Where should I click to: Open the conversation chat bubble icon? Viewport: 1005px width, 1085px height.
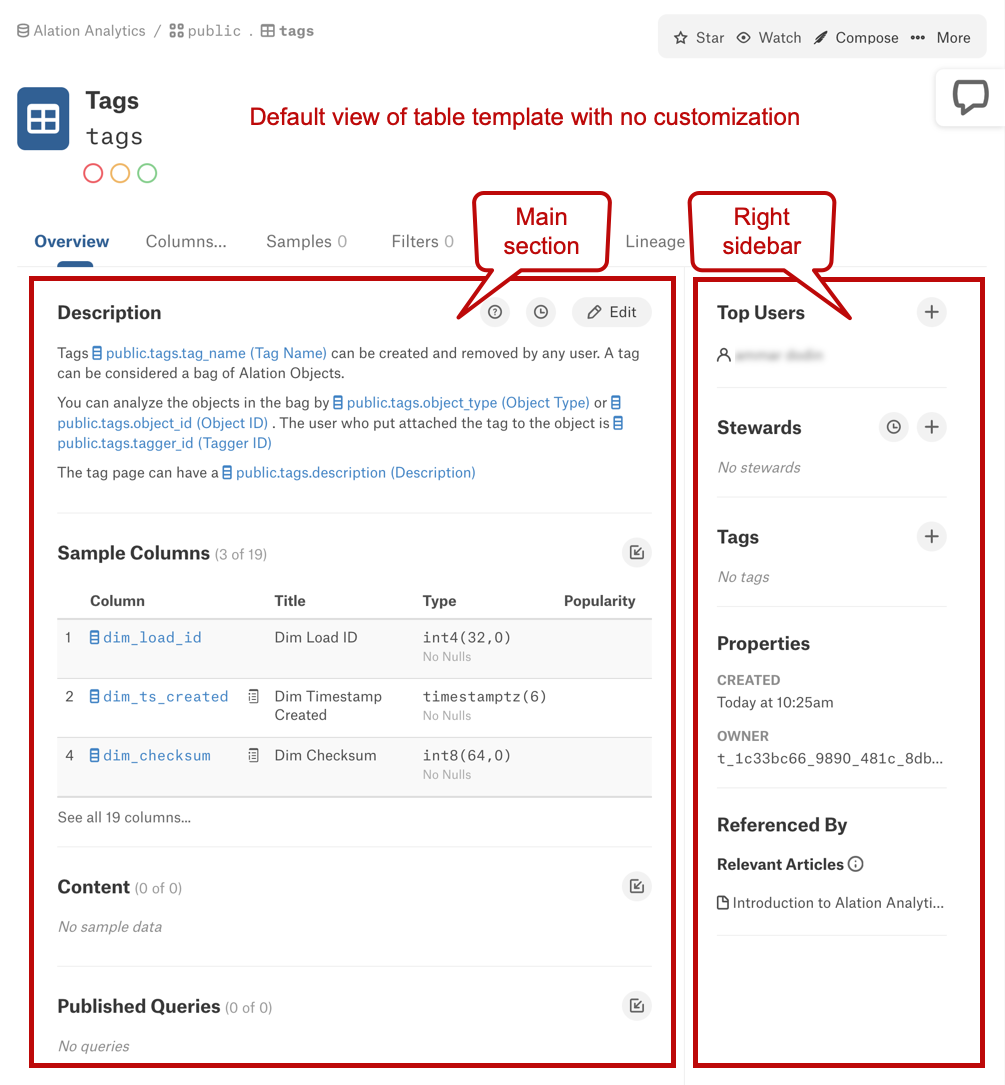coord(970,97)
